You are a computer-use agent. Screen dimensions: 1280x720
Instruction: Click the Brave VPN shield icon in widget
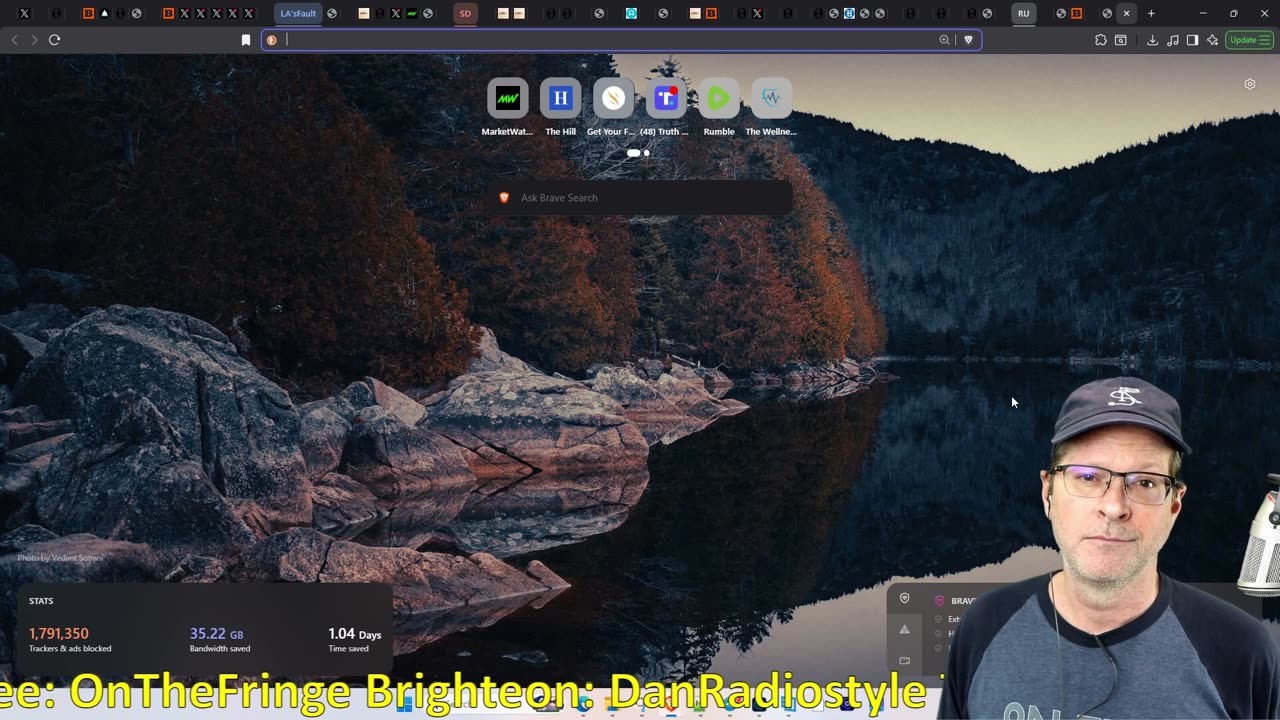click(x=905, y=599)
